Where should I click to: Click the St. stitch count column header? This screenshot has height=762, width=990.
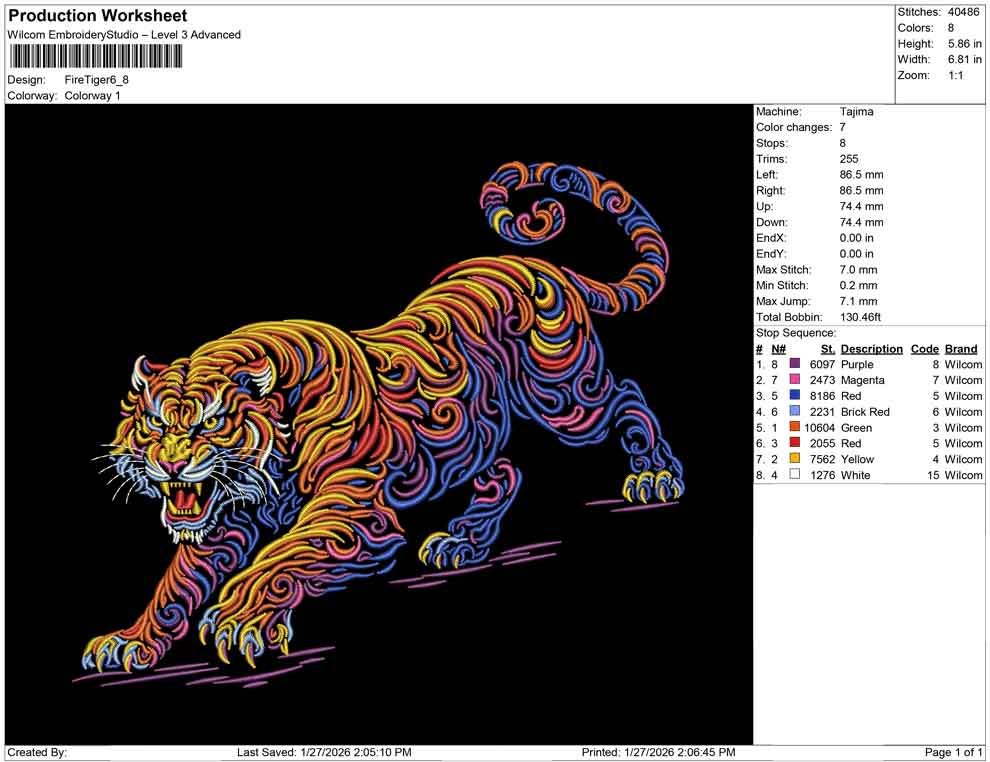(x=827, y=349)
